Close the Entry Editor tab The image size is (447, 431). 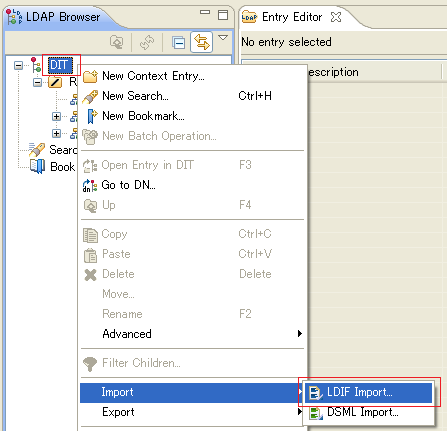click(x=336, y=17)
